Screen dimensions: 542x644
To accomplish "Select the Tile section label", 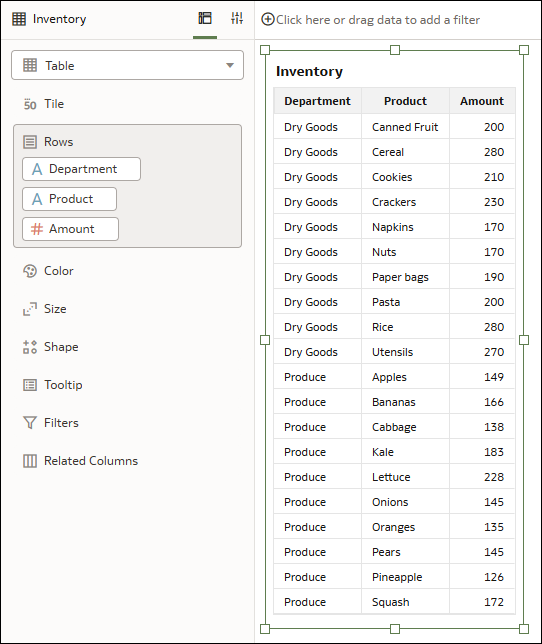I will (x=54, y=104).
